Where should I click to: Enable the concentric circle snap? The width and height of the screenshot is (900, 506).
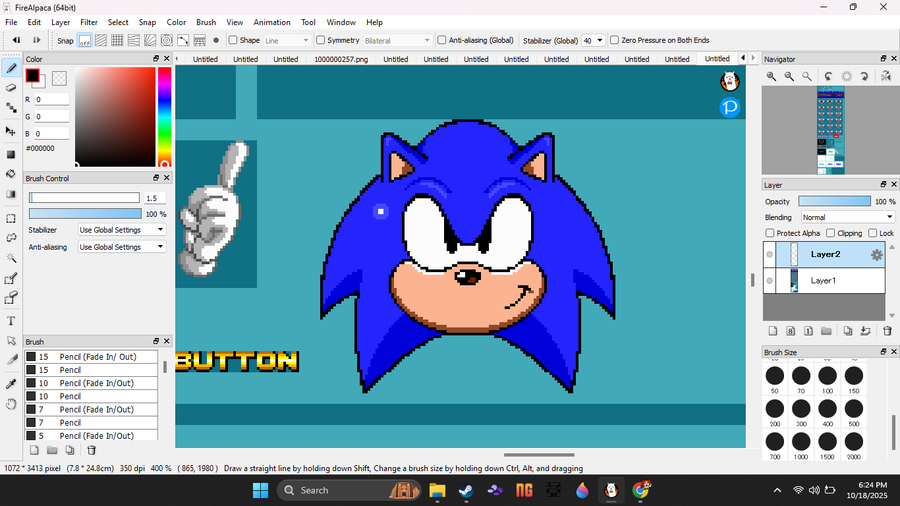point(166,41)
